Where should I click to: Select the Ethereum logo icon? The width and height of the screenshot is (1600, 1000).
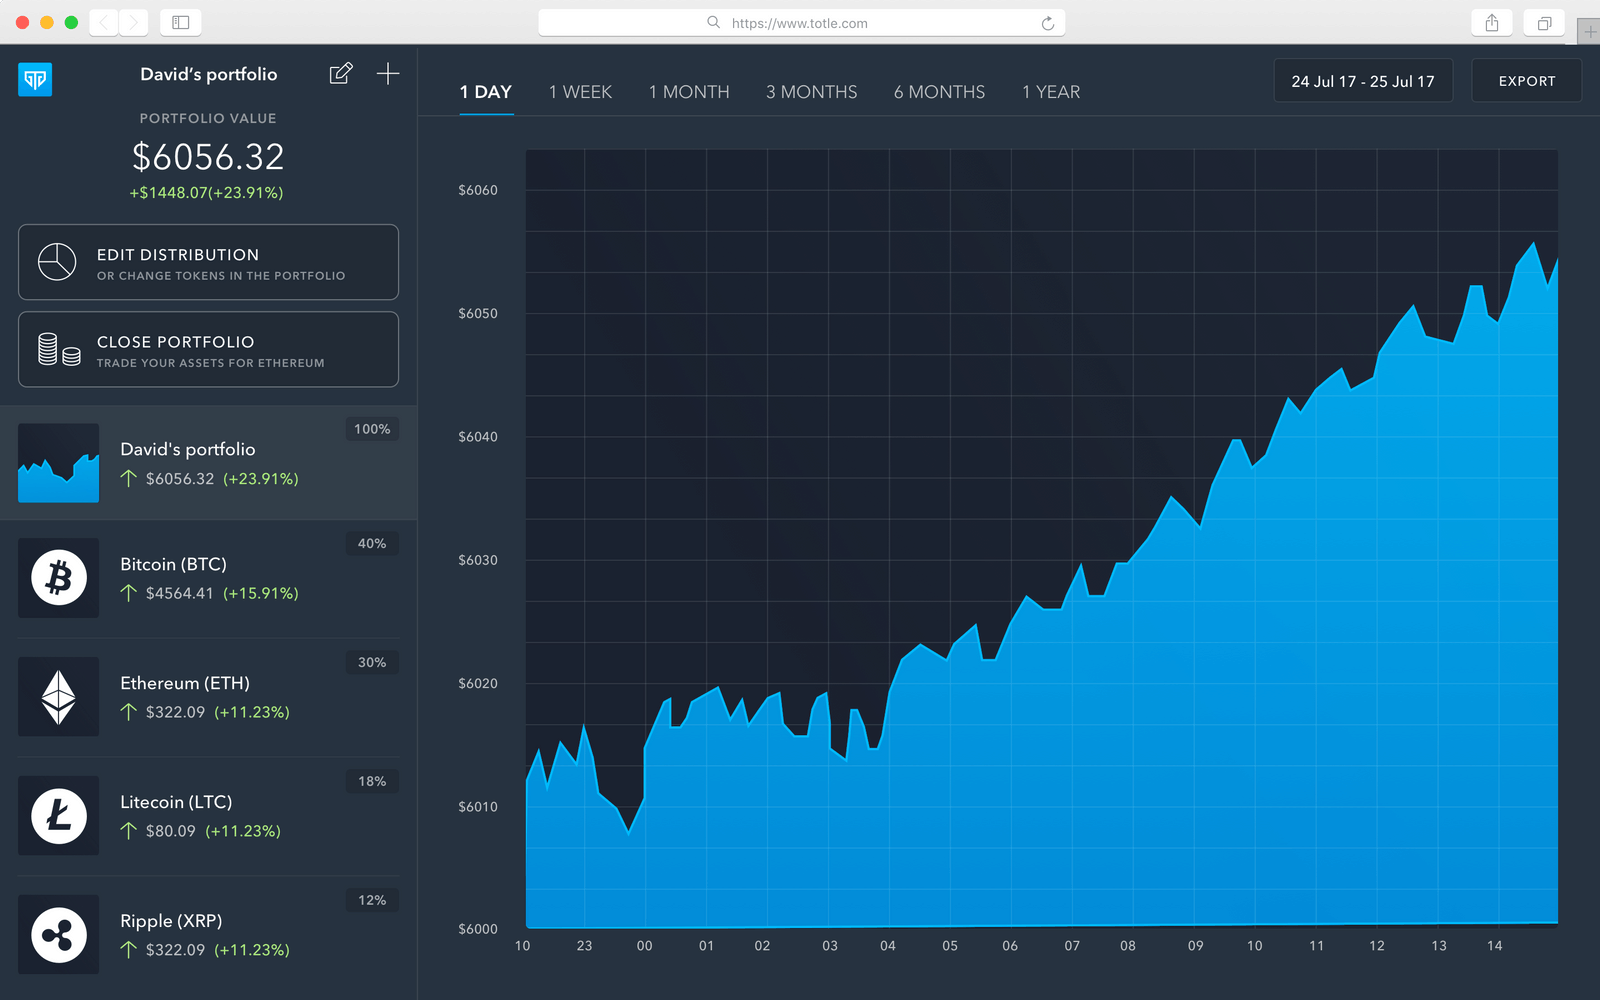click(x=59, y=697)
